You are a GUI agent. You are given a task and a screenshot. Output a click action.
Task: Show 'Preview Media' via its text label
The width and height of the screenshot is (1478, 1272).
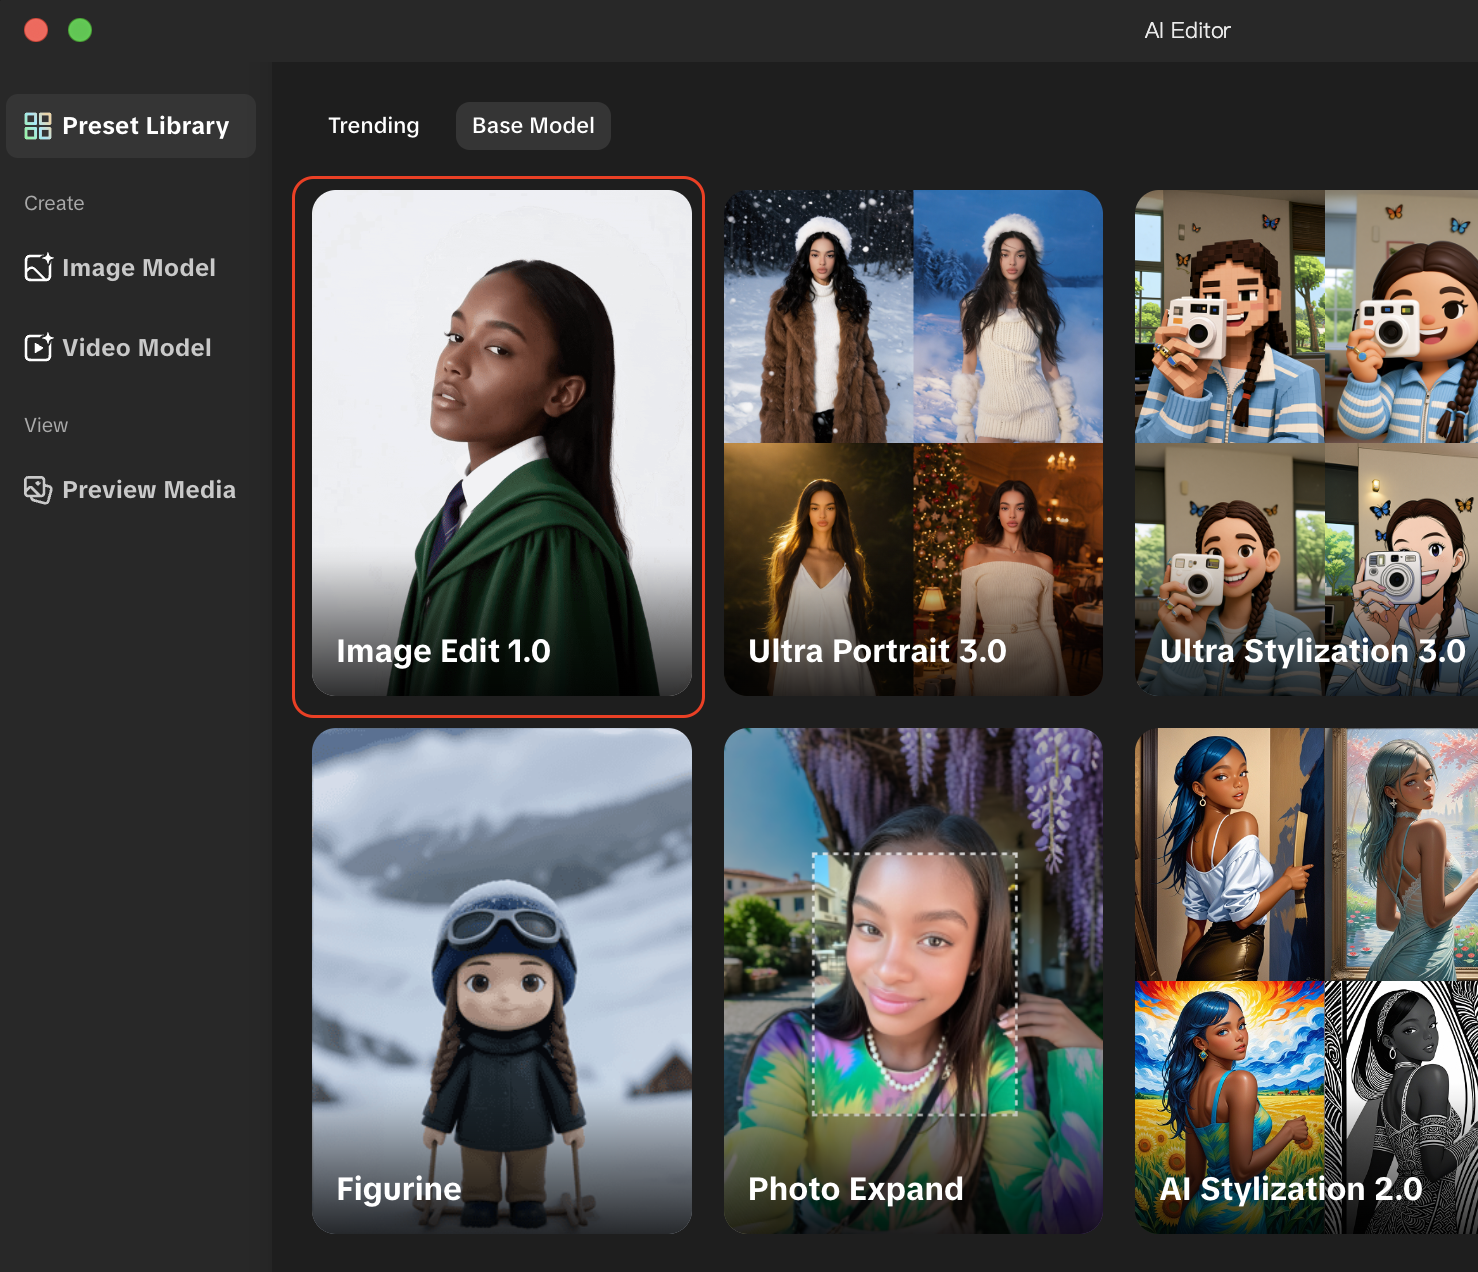point(149,490)
